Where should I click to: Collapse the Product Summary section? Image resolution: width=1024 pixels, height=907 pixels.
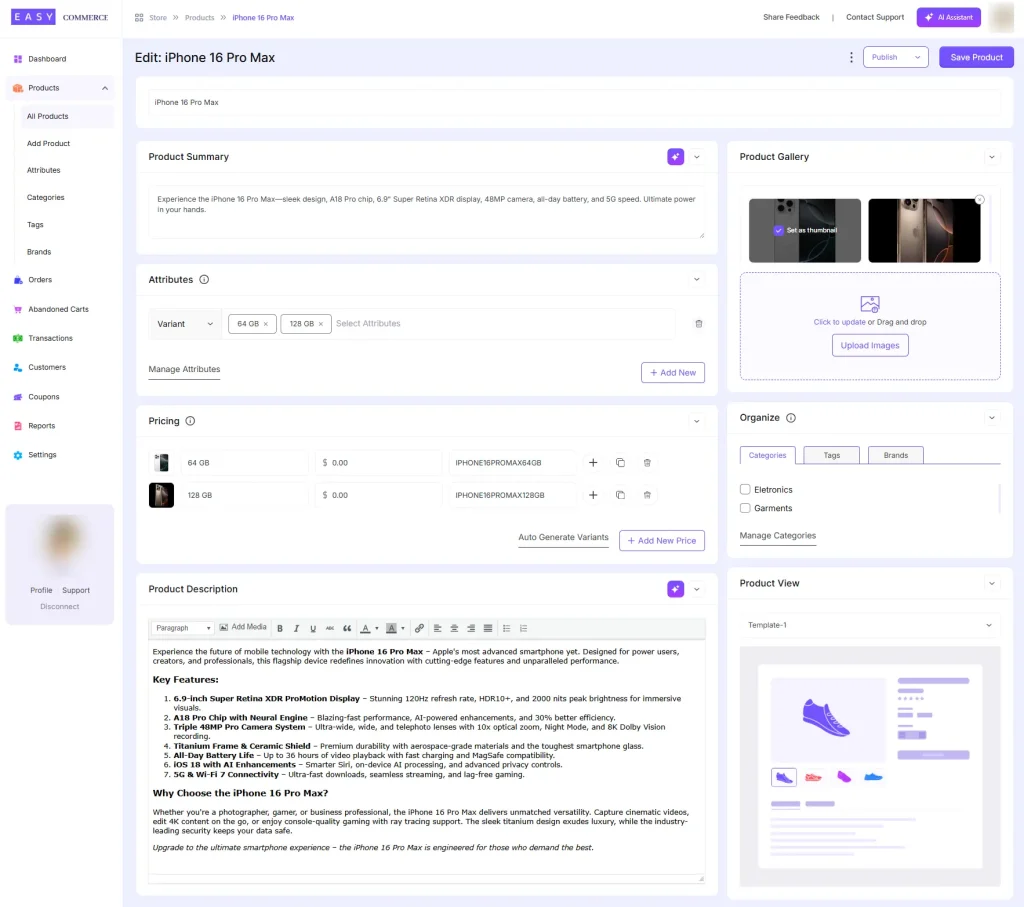click(x=697, y=157)
